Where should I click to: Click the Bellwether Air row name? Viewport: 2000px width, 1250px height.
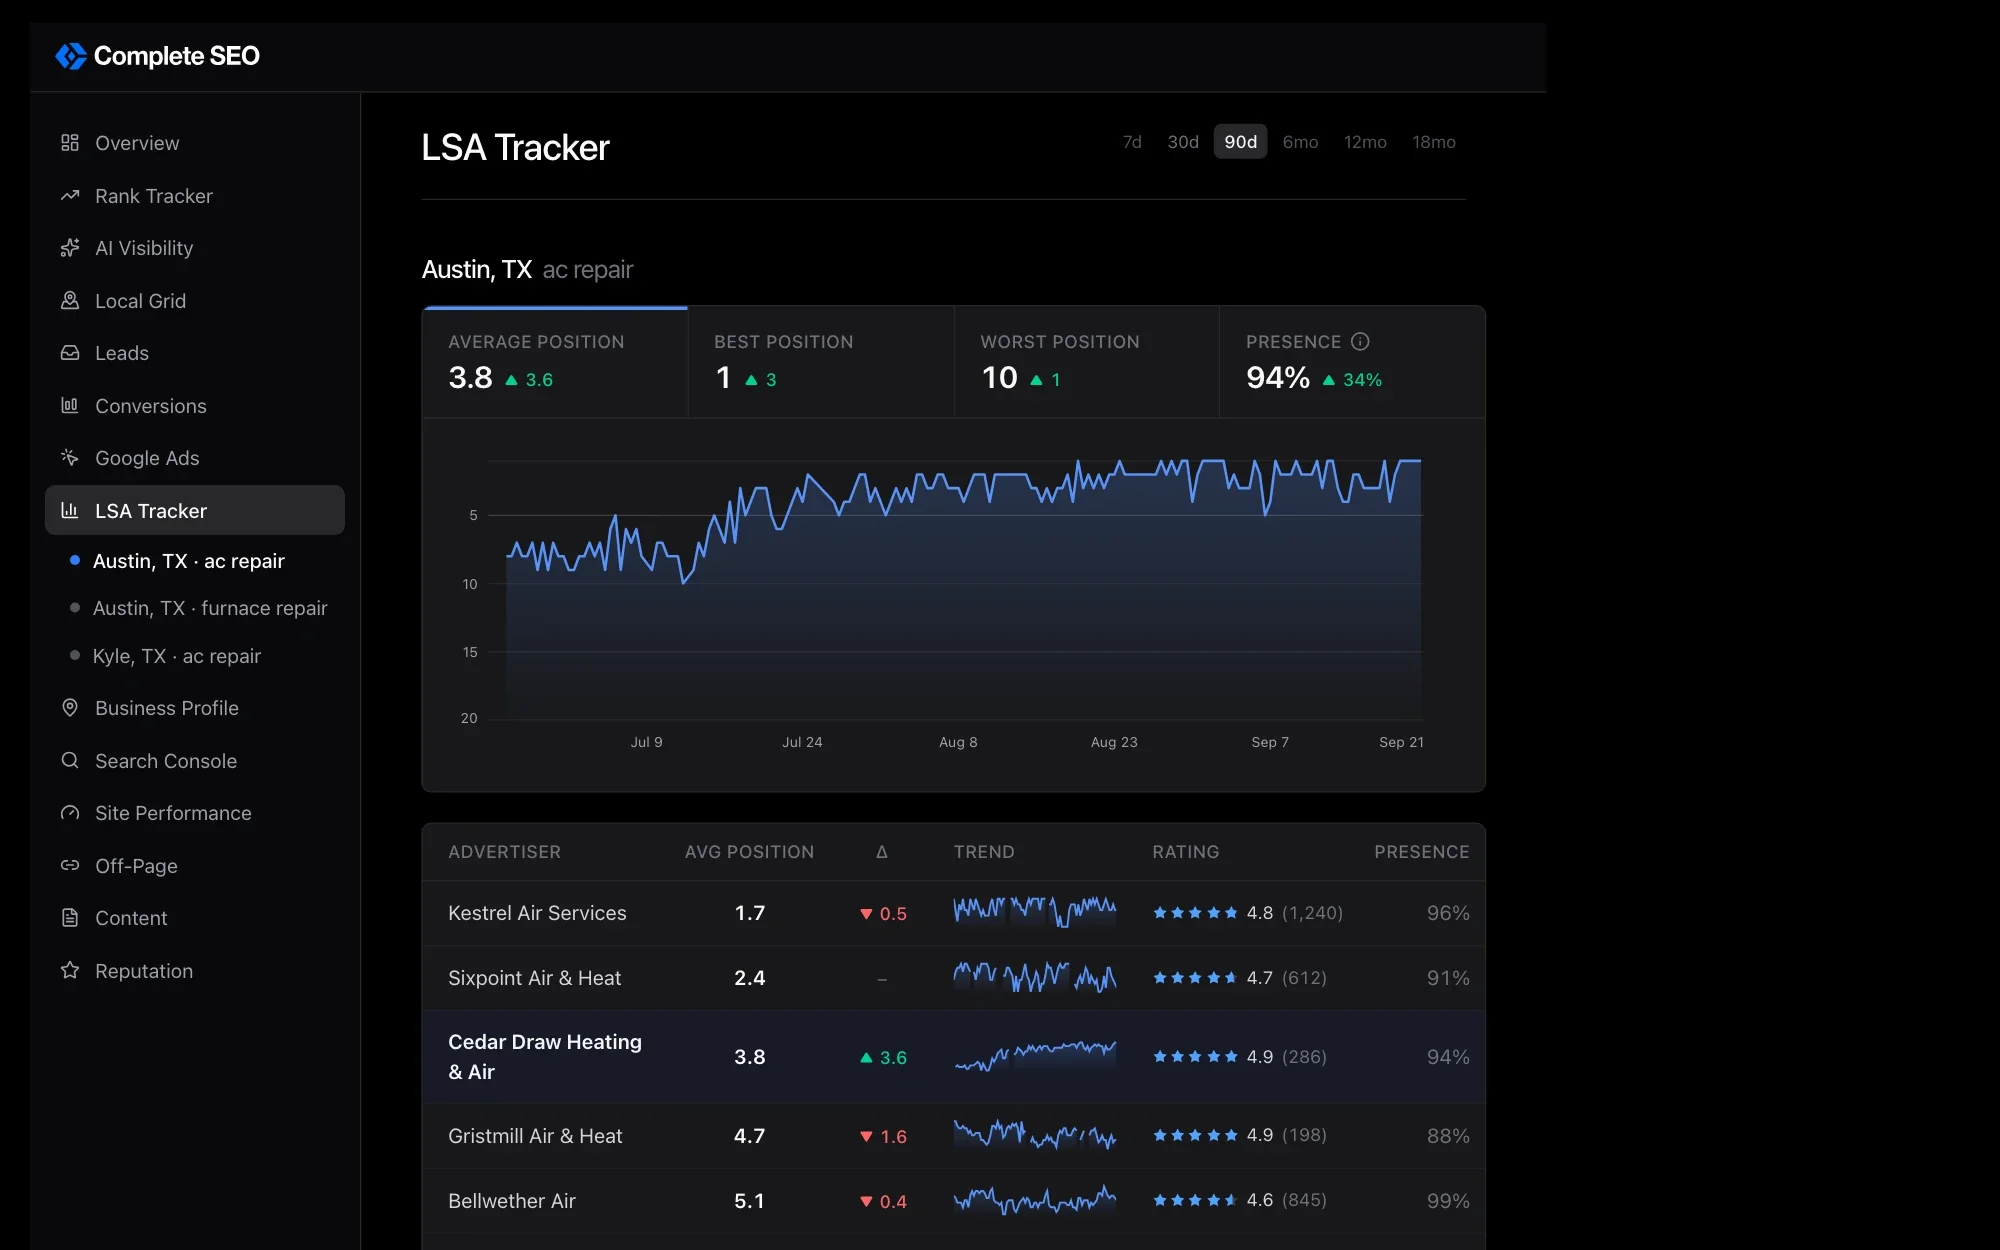pos(512,1201)
